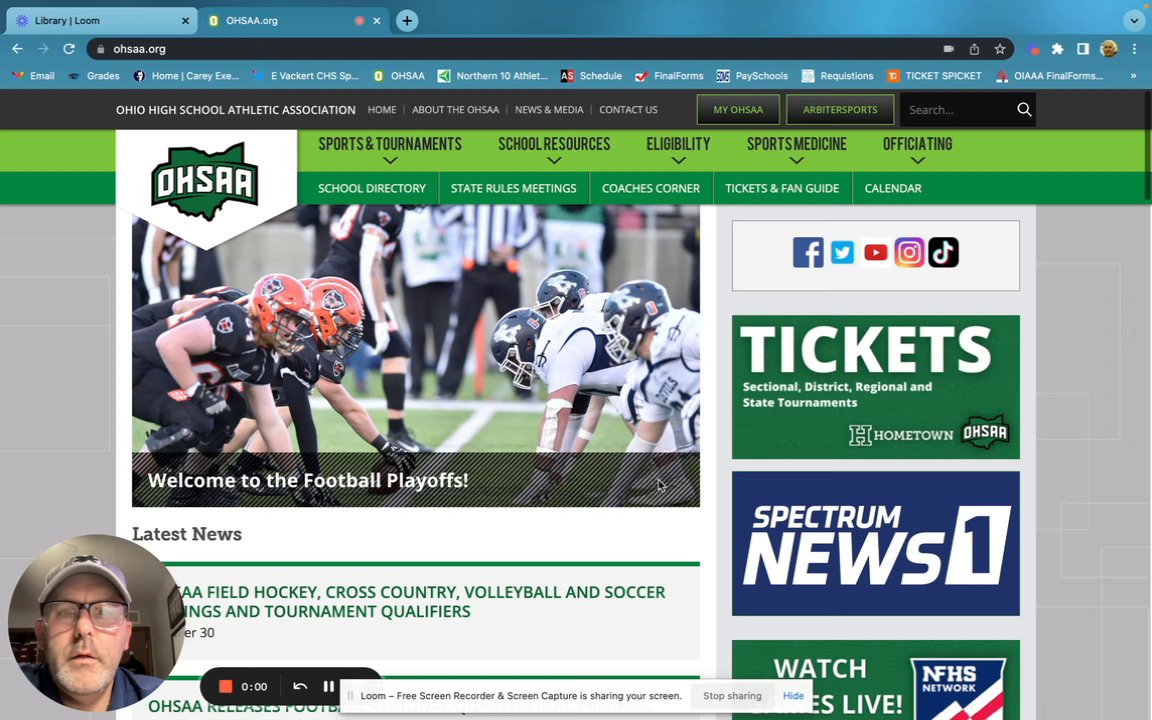Open About the OHSAA
This screenshot has width=1152, height=720.
(x=456, y=109)
